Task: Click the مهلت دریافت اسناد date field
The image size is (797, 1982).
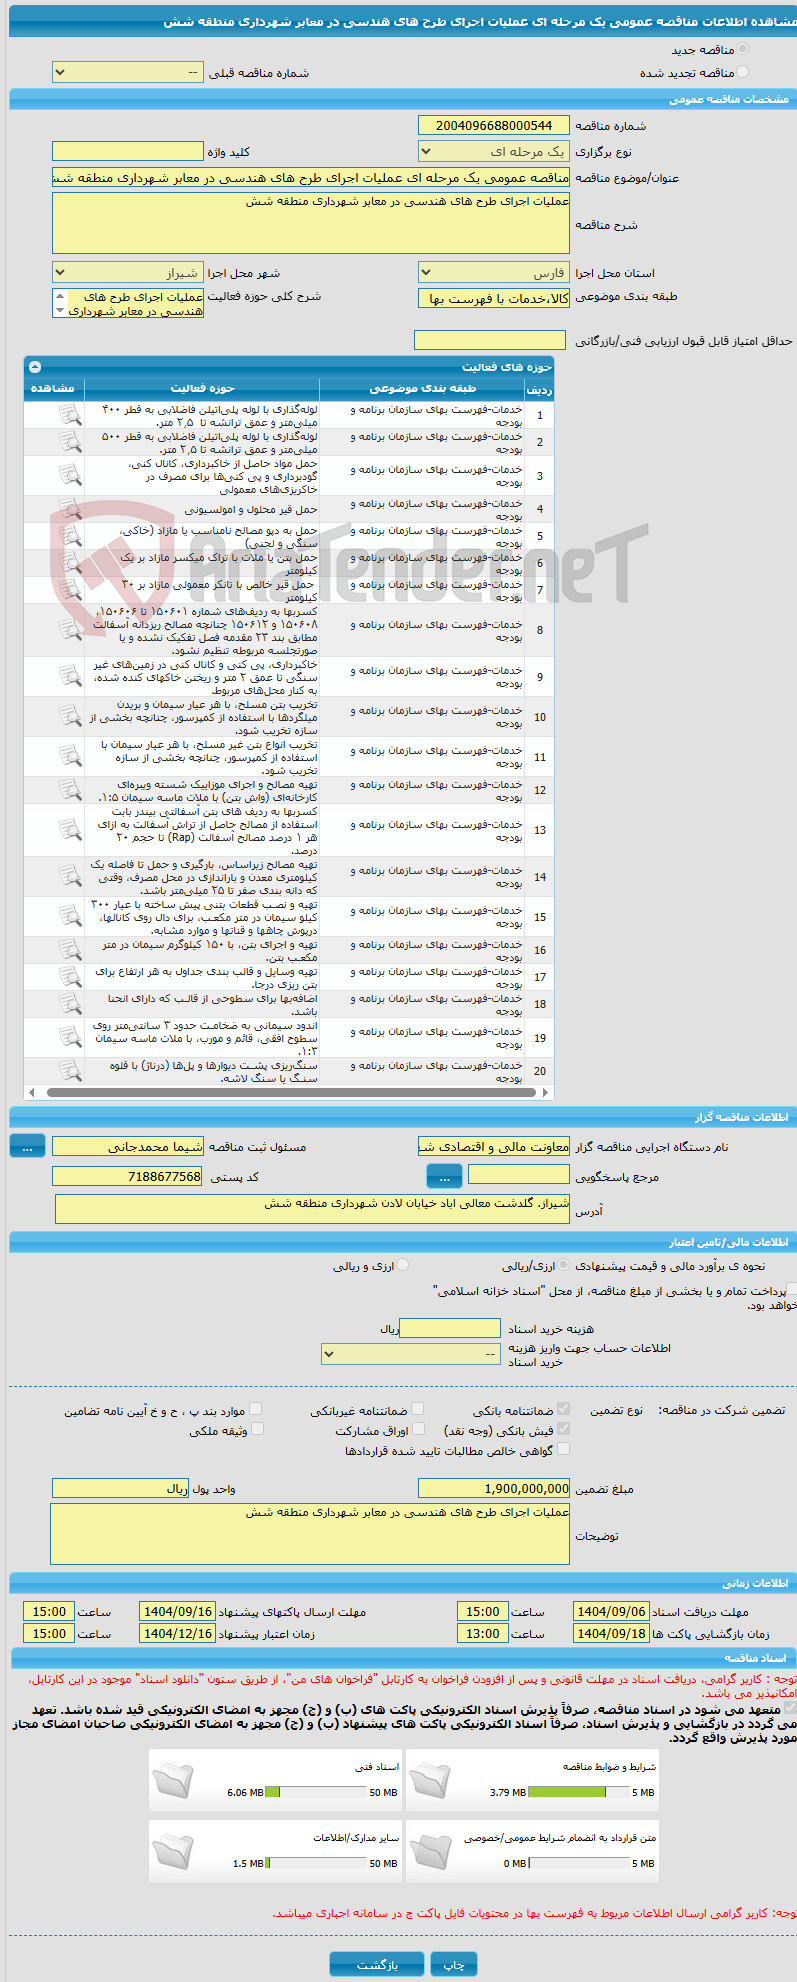Action: pyautogui.click(x=611, y=1611)
